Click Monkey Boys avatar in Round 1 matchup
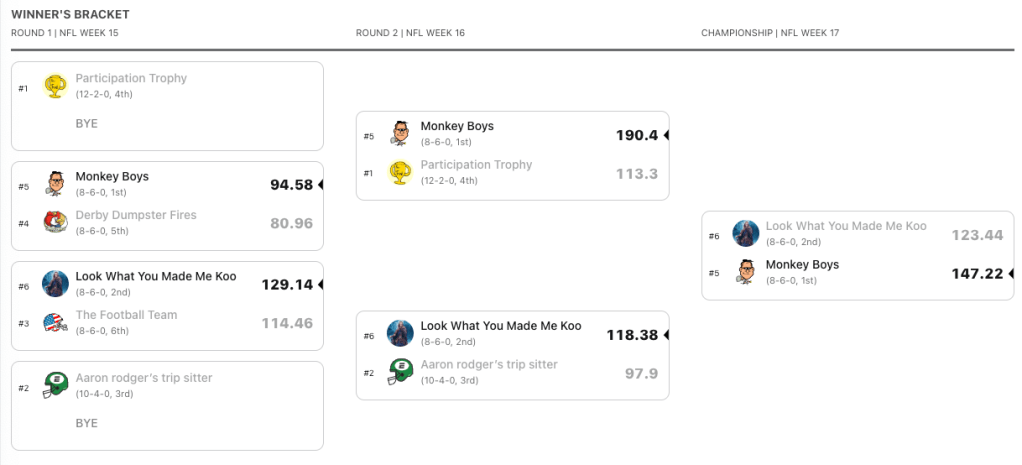This screenshot has height=465, width=1022. 55,184
